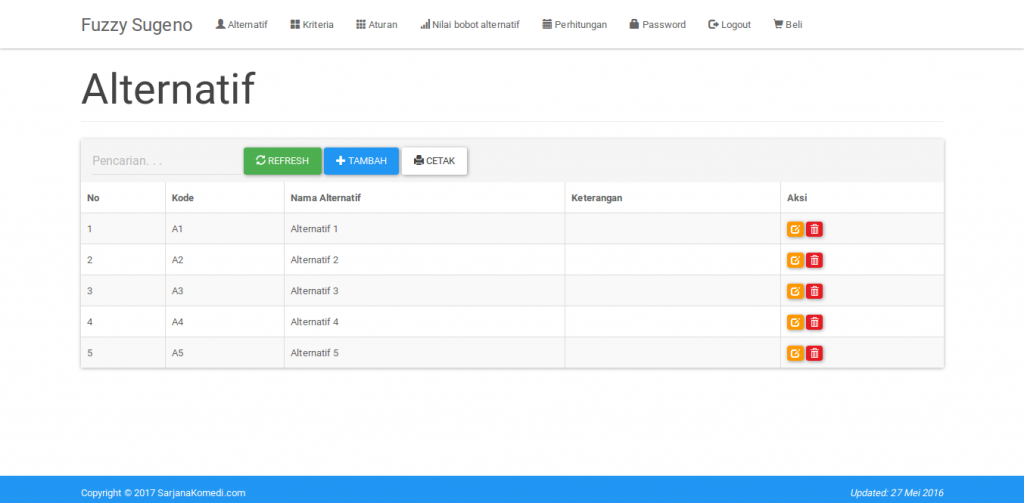Delete the A3 row with trash icon
Image resolution: width=1024 pixels, height=503 pixels.
click(814, 291)
